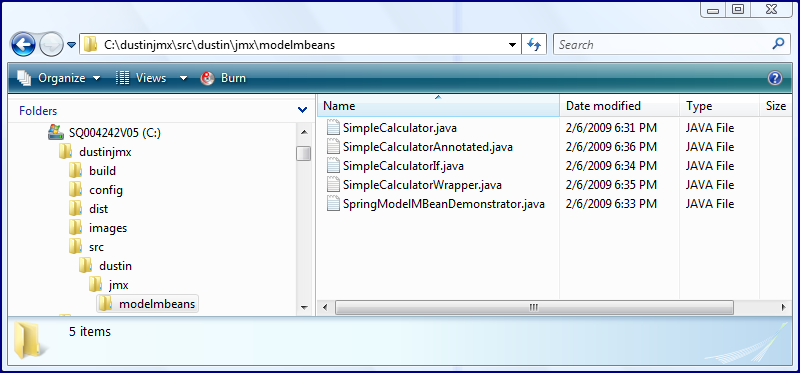
Task: Open the Views dropdown arrow
Action: pyautogui.click(x=183, y=79)
